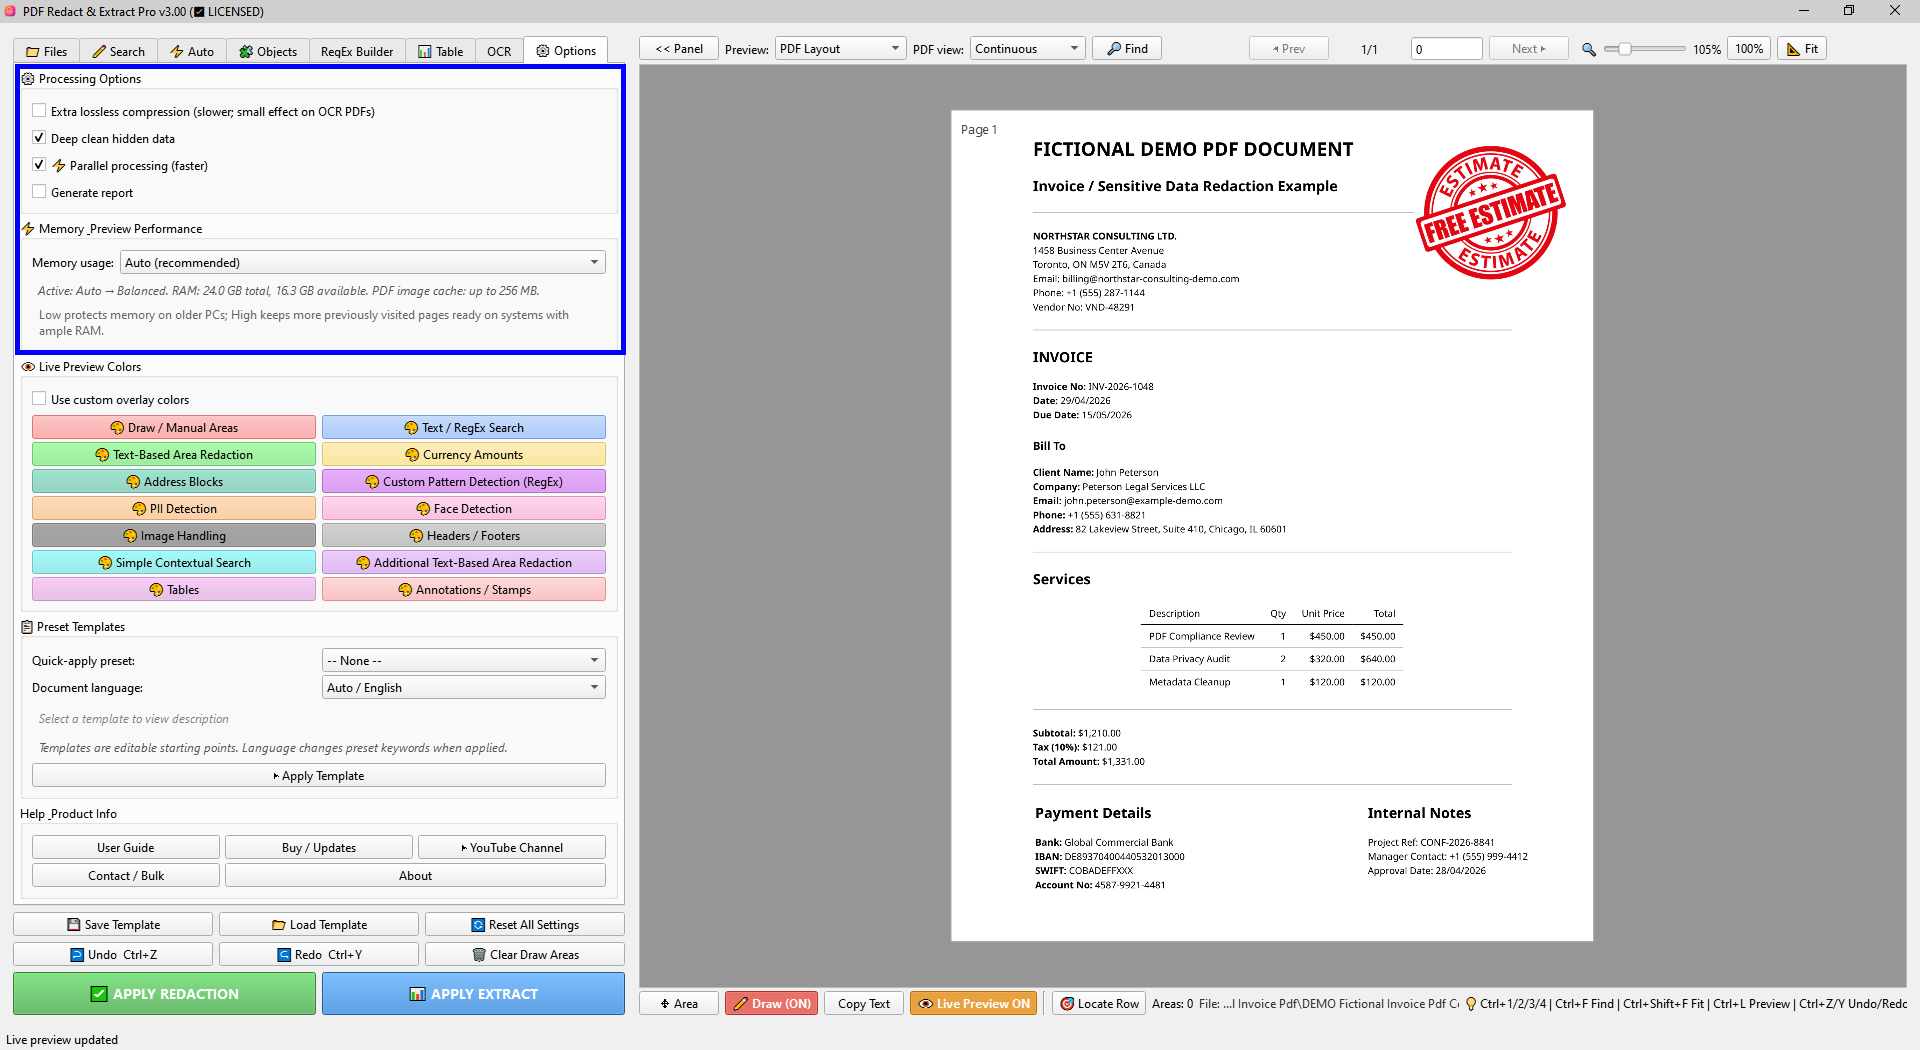
Task: Pick Headers / Footers overlay color
Action: (x=464, y=535)
